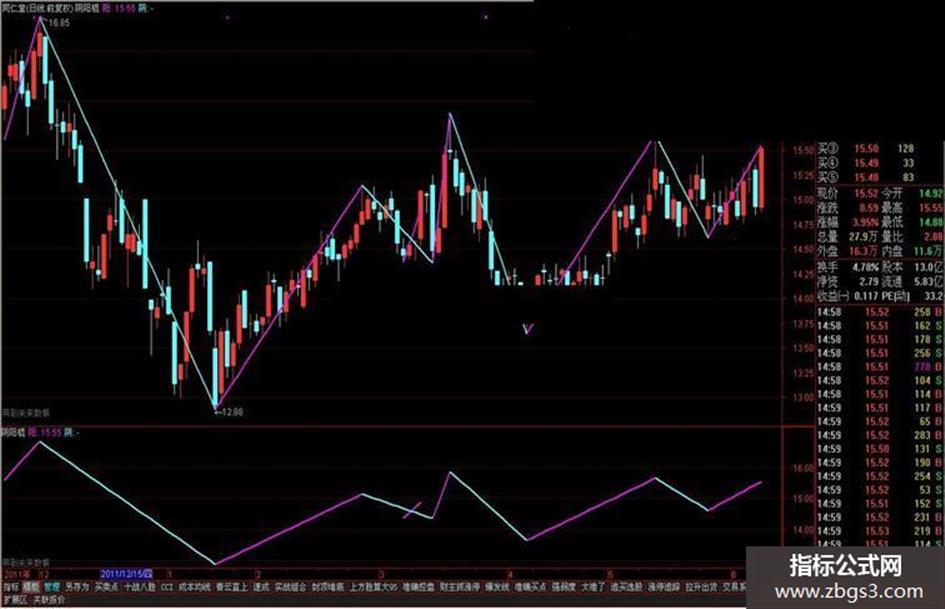Click the highlighted 2011/12/15 date marker
This screenshot has height=609, width=945.
pos(127,573)
